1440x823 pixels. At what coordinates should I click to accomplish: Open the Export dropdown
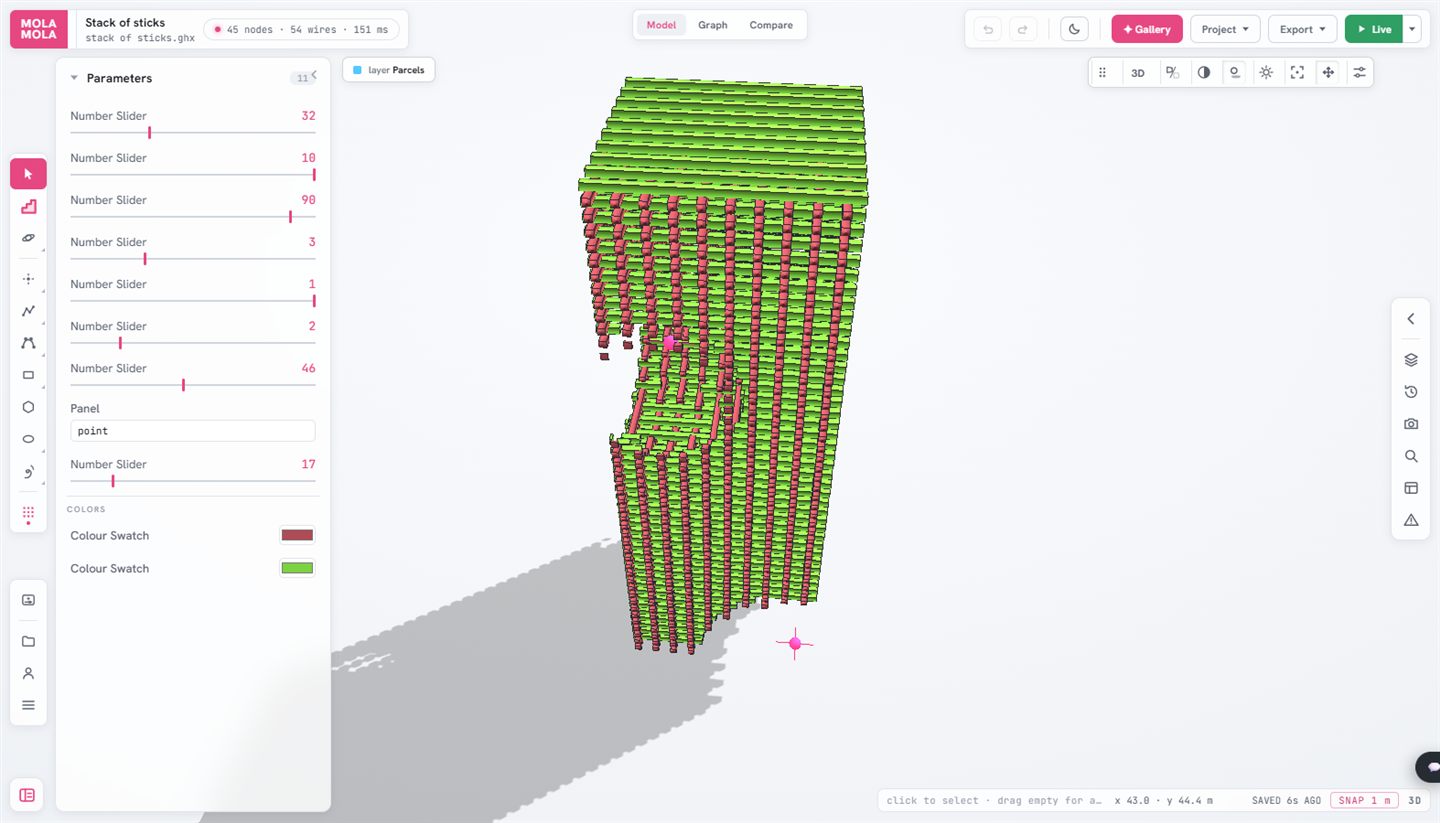pos(1303,29)
